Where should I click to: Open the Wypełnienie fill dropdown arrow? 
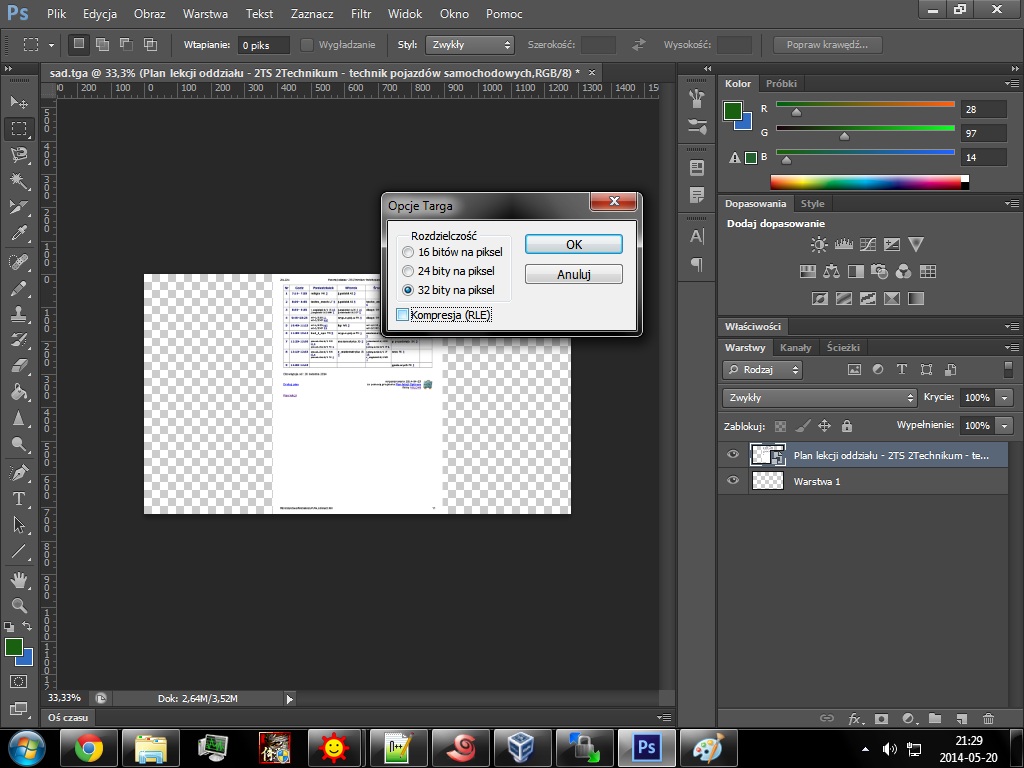1004,425
